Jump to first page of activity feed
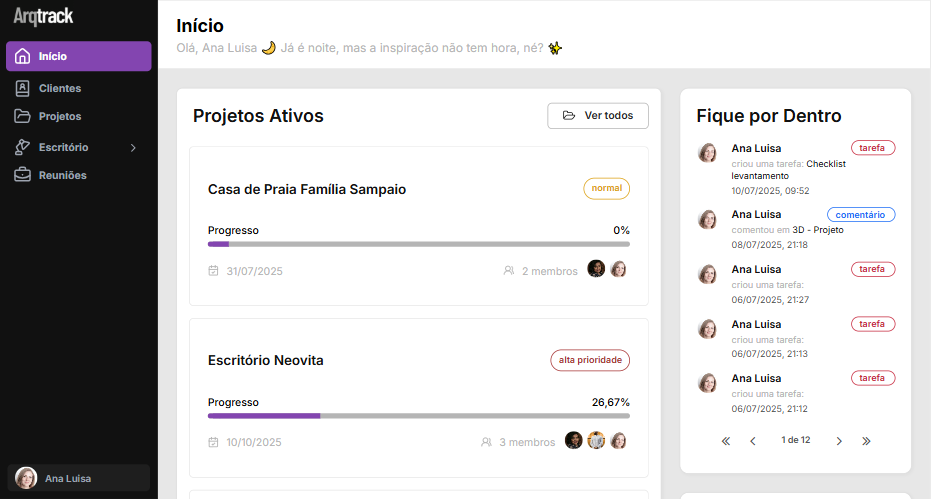Viewport: 931px width, 499px height. pos(726,441)
